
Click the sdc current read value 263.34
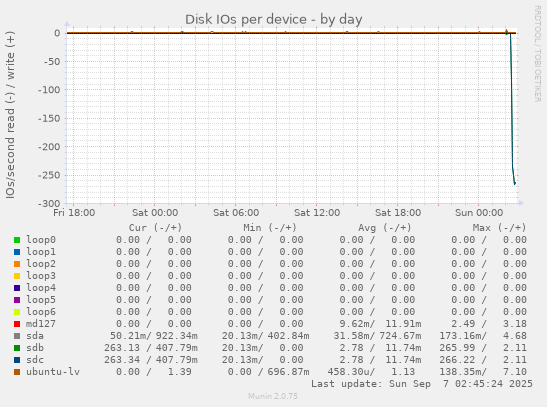[x=122, y=360]
